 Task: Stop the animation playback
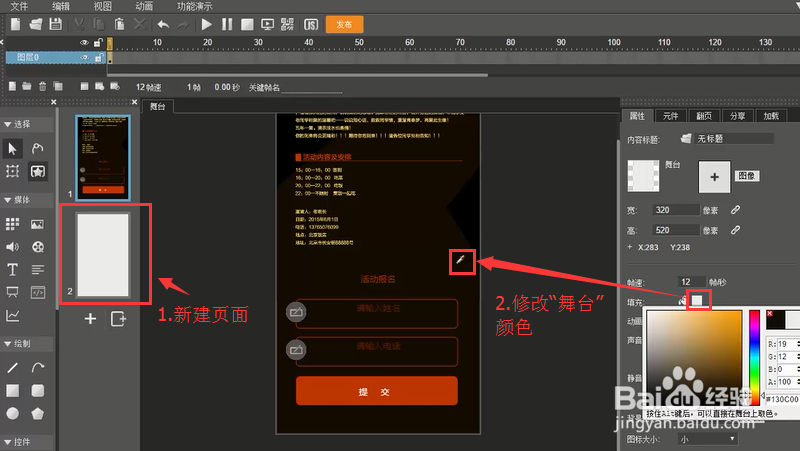(247, 24)
